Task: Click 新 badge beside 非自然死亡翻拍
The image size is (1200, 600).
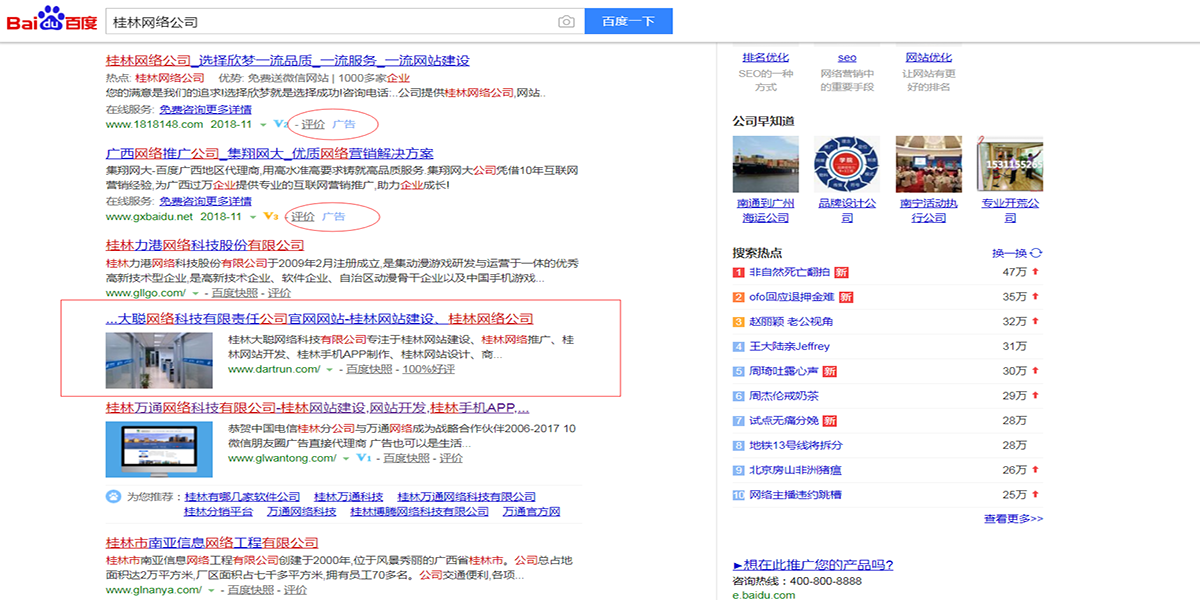Action: coord(842,272)
